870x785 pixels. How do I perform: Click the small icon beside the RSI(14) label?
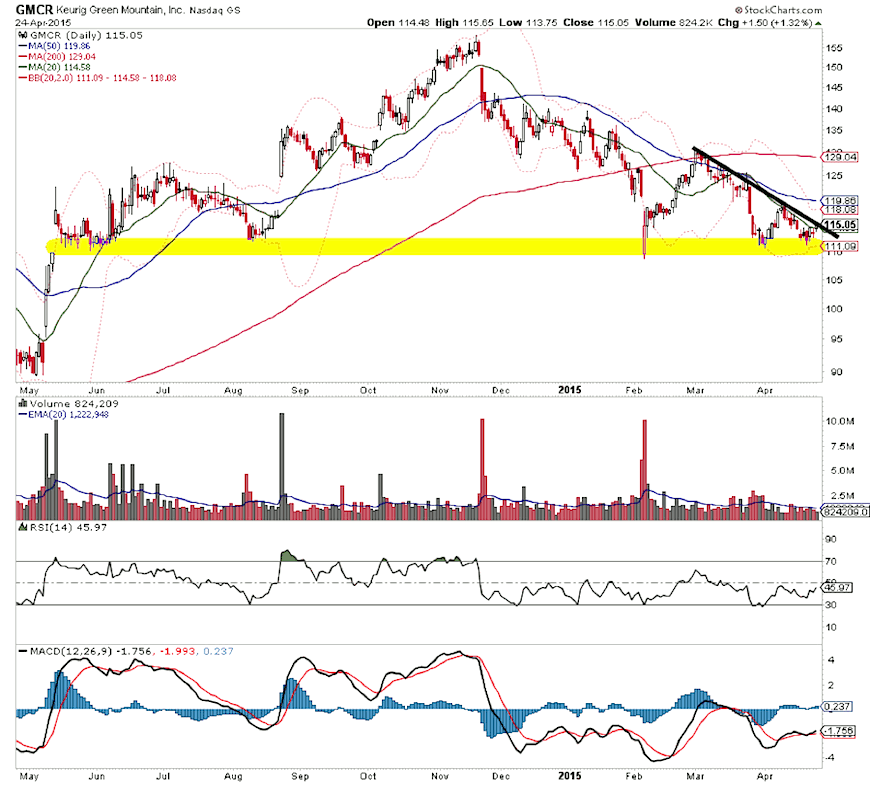(x=23, y=526)
